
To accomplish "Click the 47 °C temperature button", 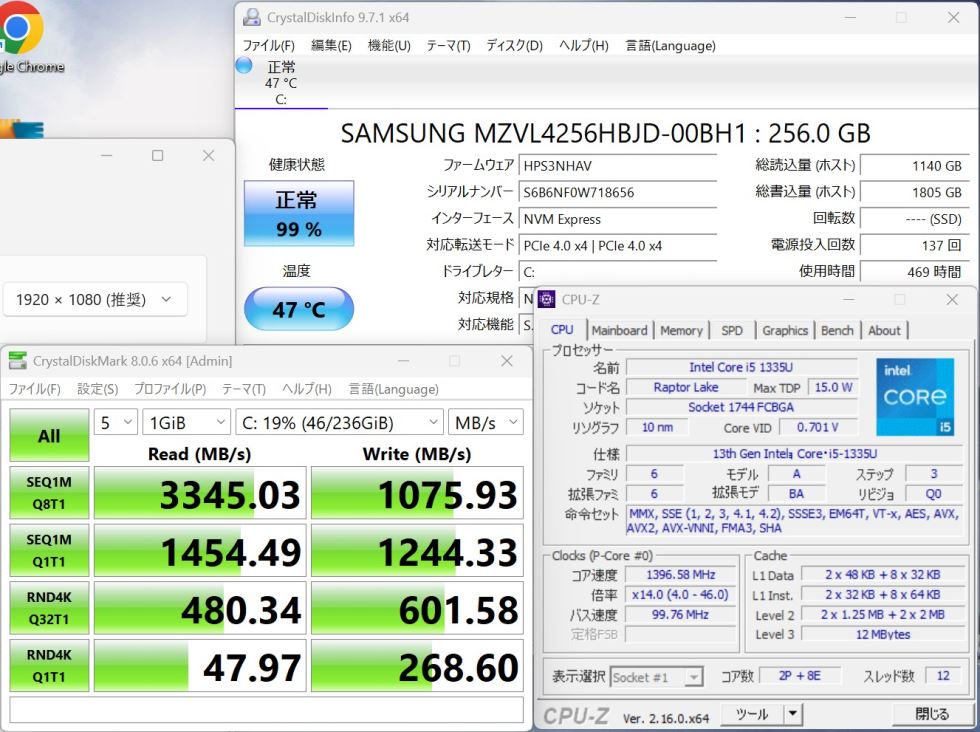I will 299,309.
